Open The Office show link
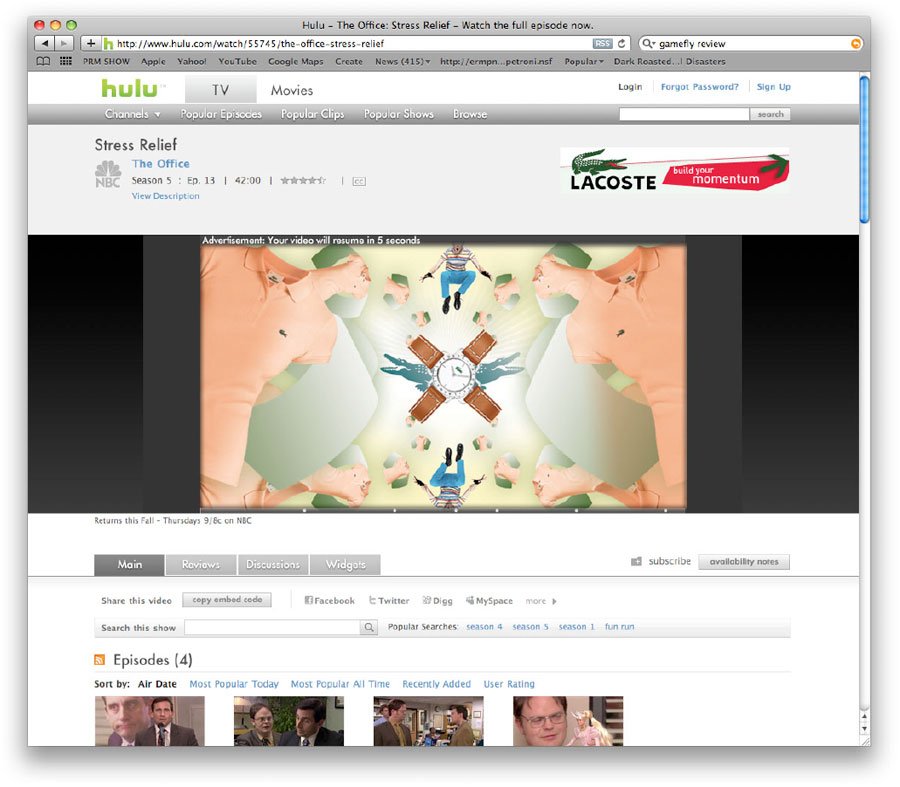Image resolution: width=900 pixels, height=787 pixels. pyautogui.click(x=161, y=164)
